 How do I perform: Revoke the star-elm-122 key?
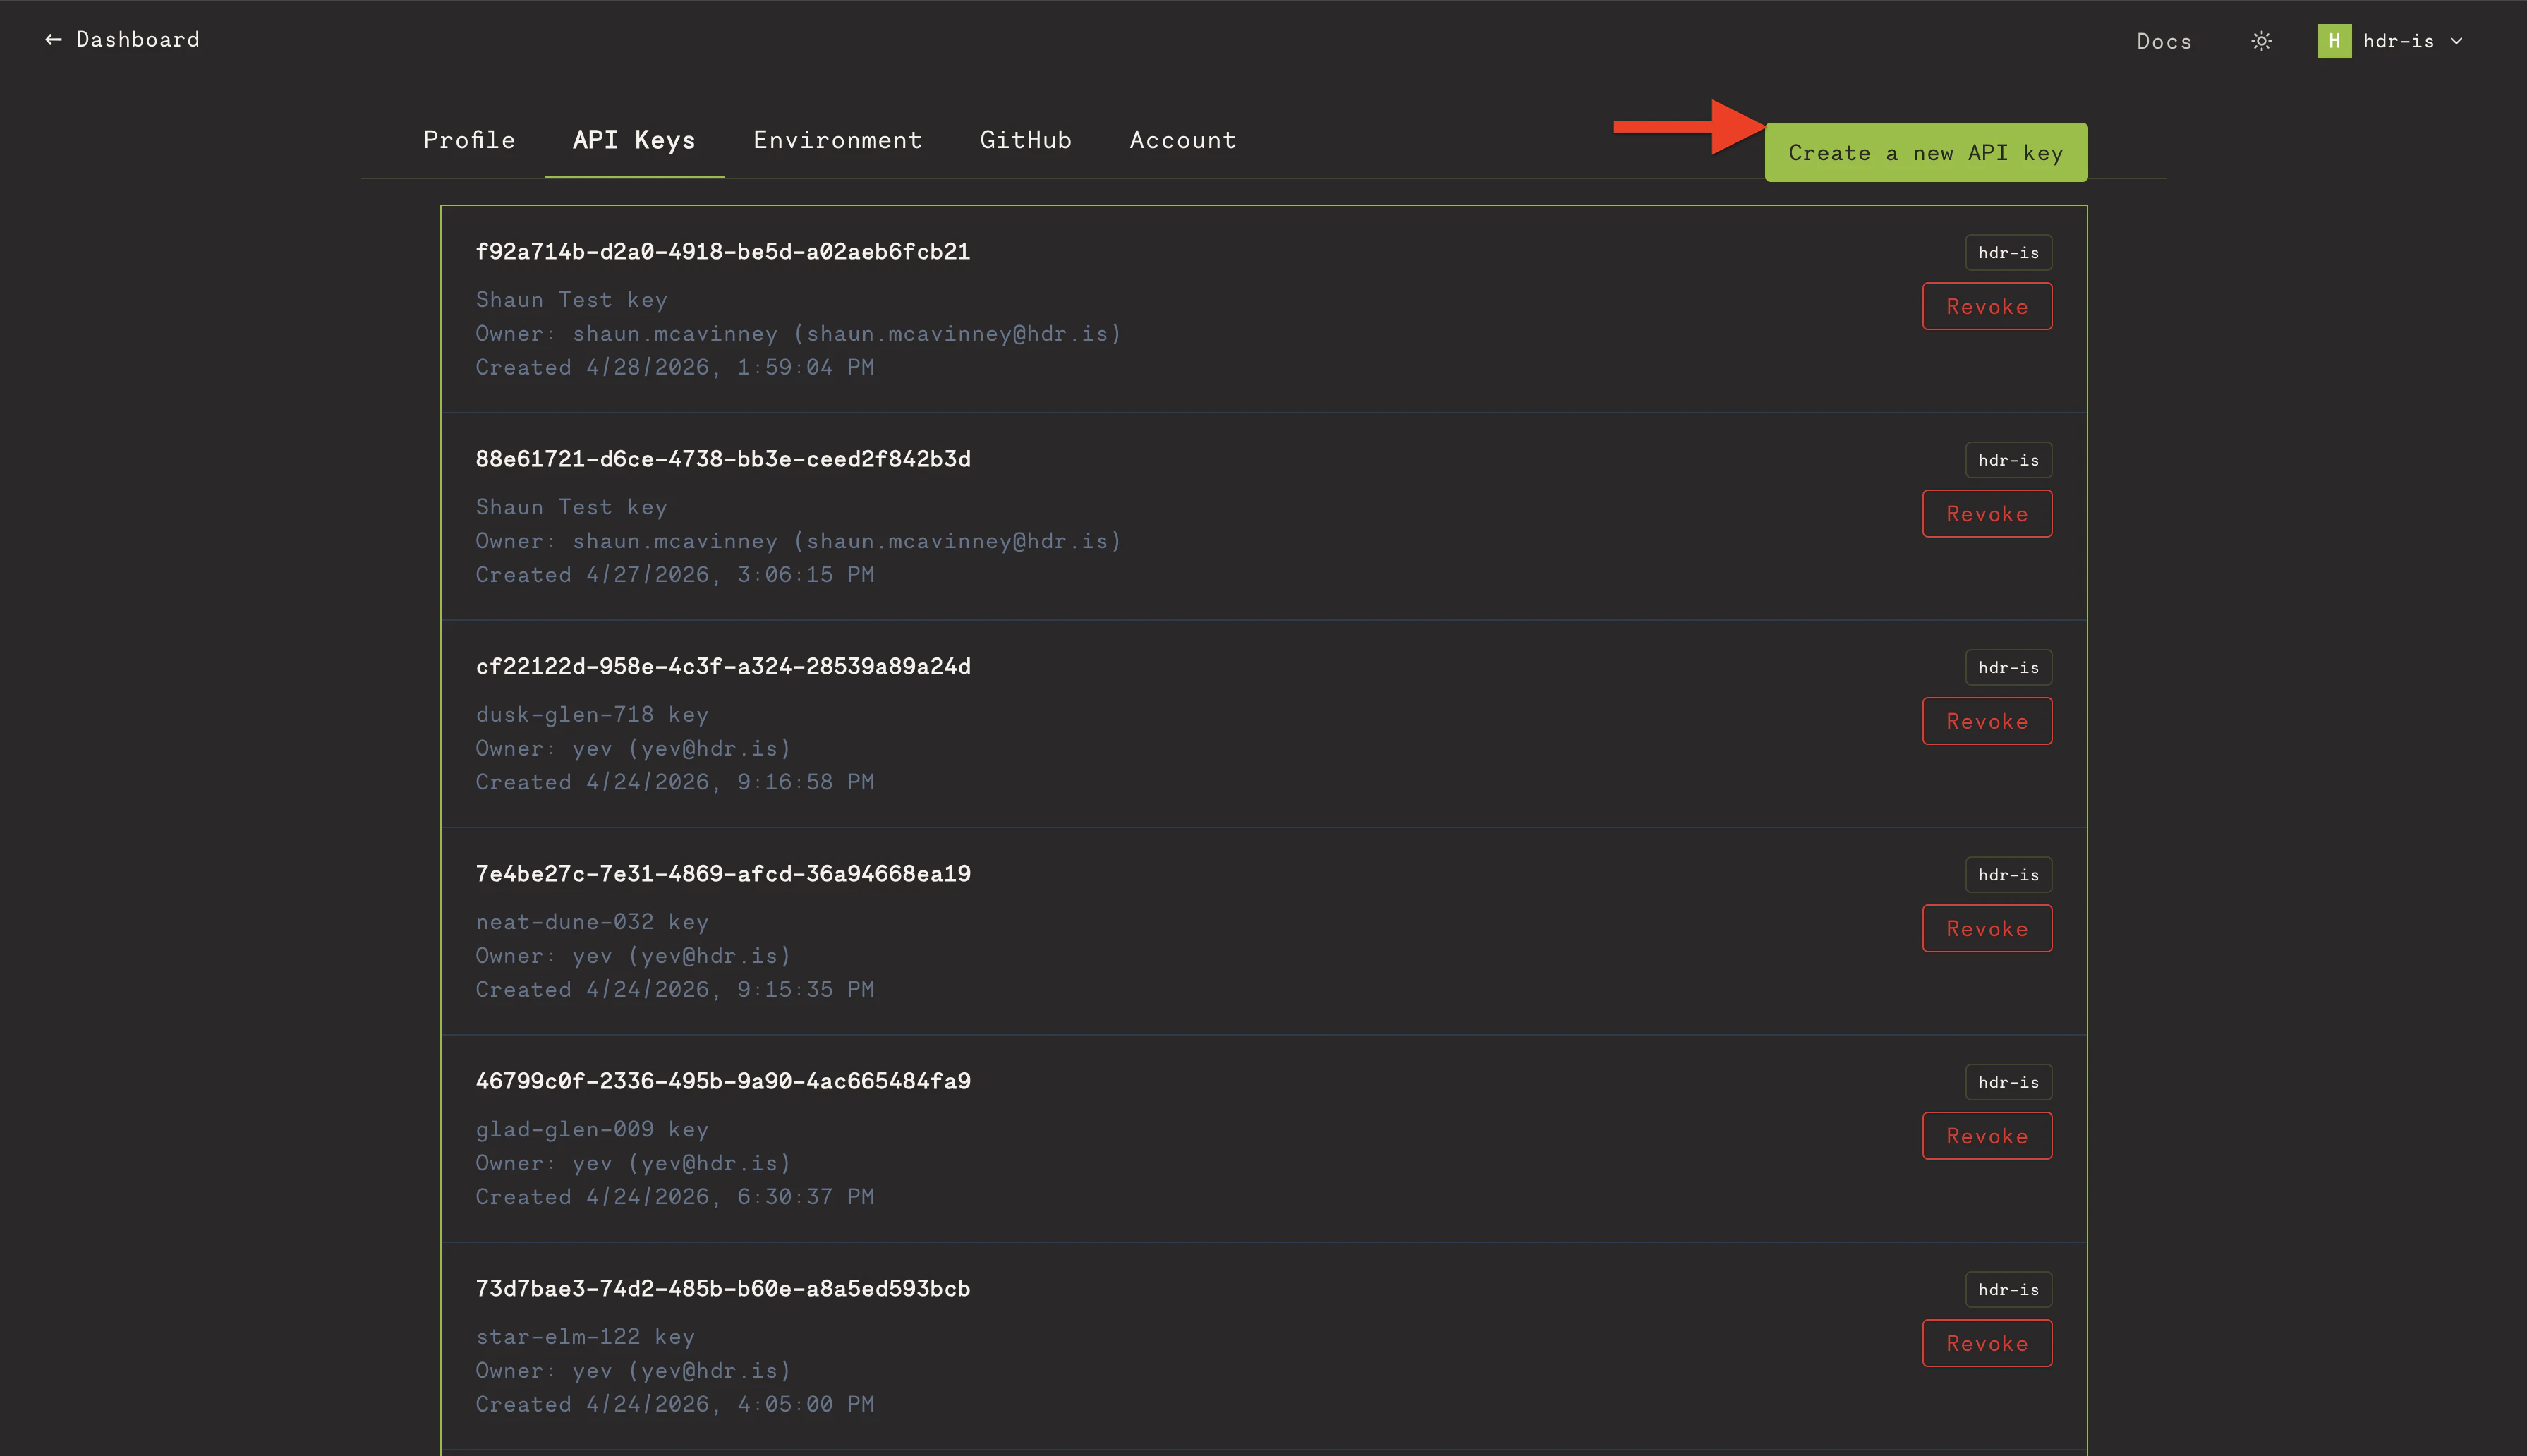[x=1987, y=1343]
